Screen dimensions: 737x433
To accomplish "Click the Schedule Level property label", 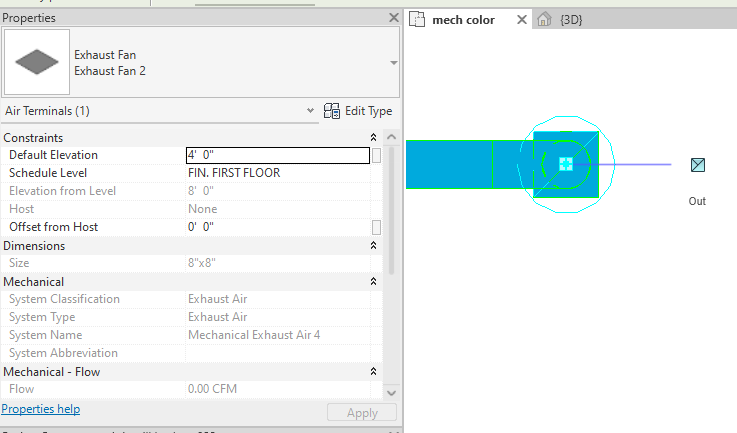I will click(x=48, y=173).
